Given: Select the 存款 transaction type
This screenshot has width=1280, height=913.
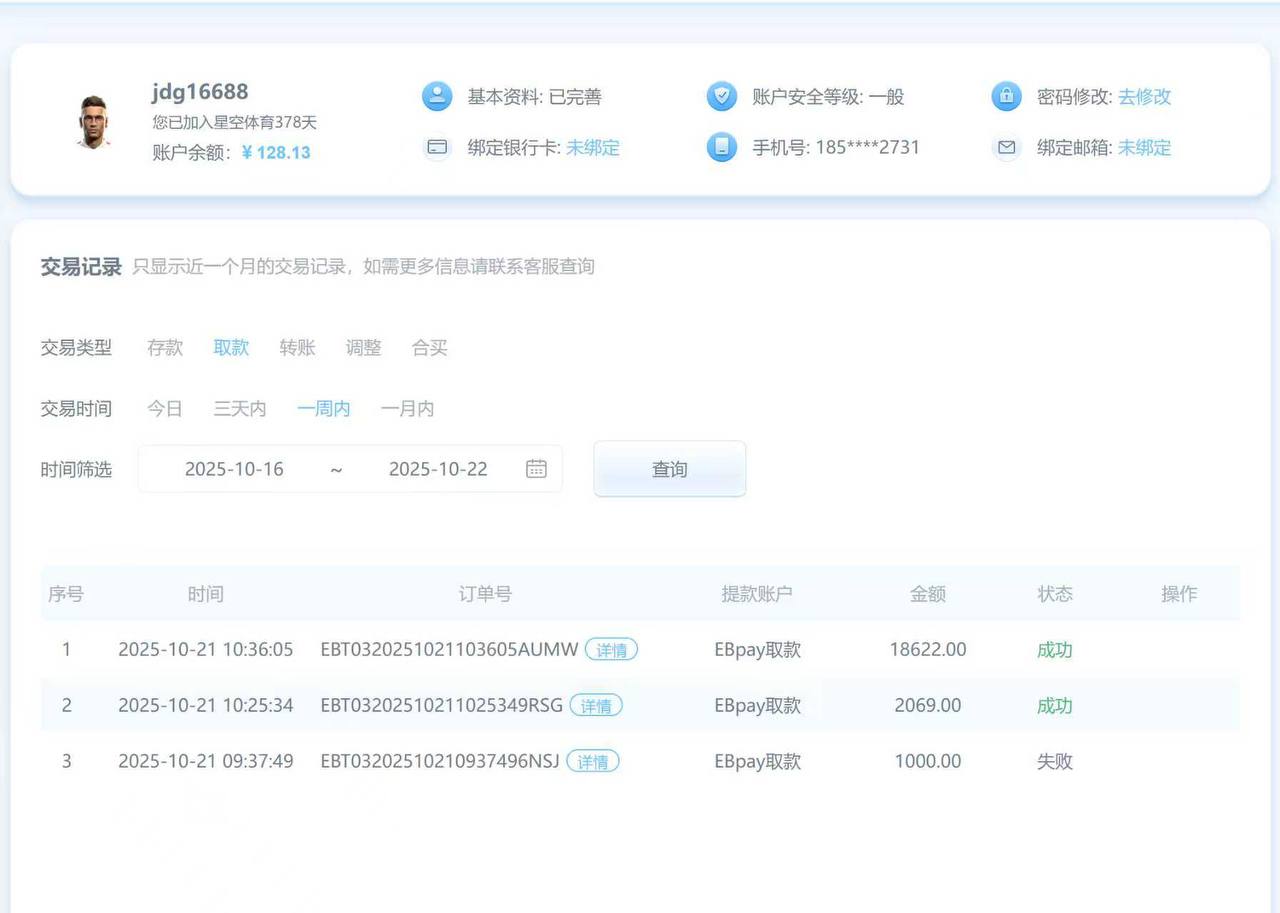Looking at the screenshot, I should [165, 348].
